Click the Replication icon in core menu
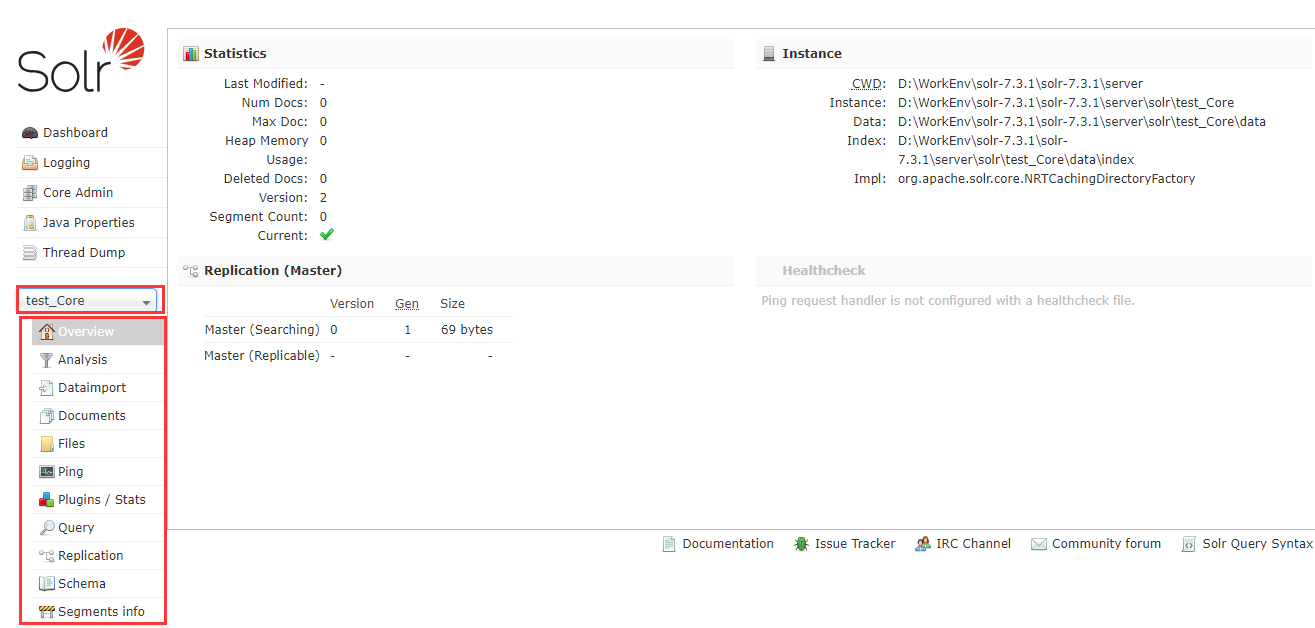 tap(47, 556)
